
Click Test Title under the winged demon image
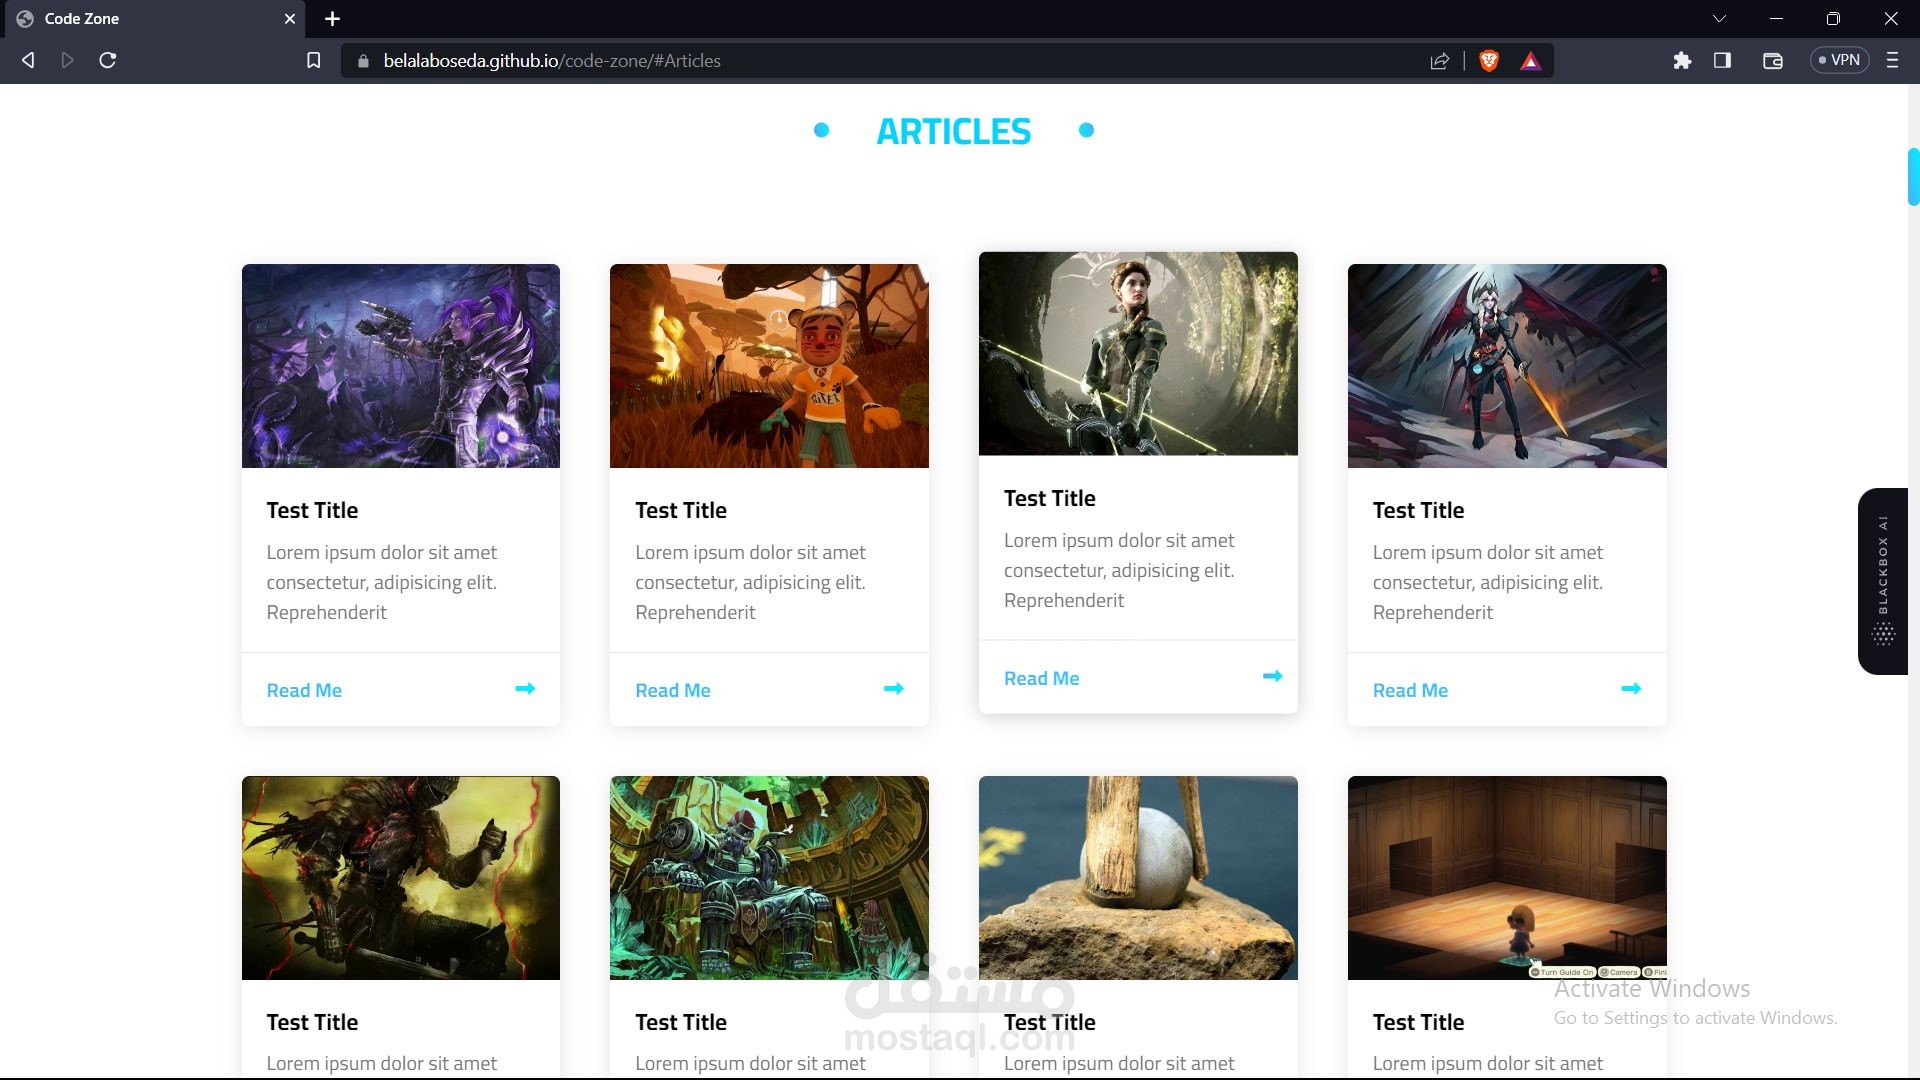pyautogui.click(x=1418, y=511)
